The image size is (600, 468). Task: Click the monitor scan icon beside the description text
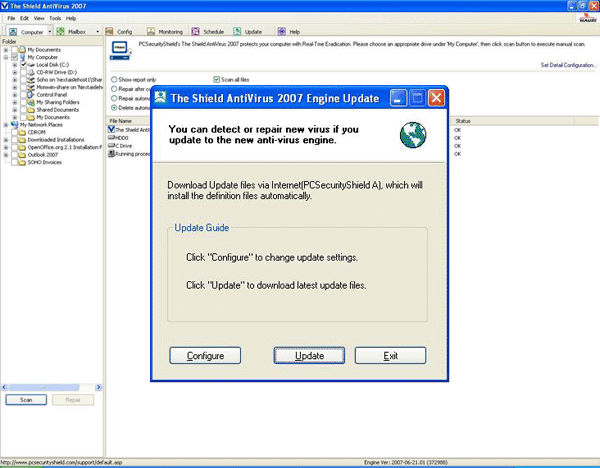pos(120,51)
